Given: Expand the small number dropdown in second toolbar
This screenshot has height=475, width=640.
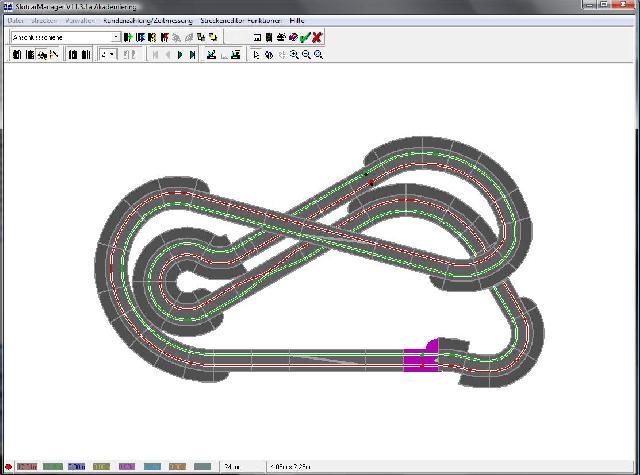Looking at the screenshot, I should click(x=113, y=55).
